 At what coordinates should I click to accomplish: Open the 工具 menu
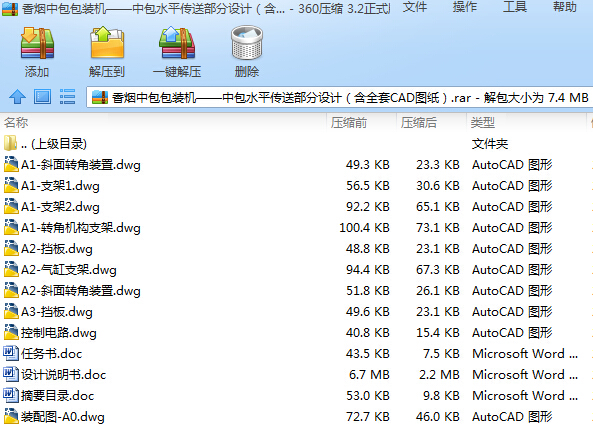pos(515,7)
